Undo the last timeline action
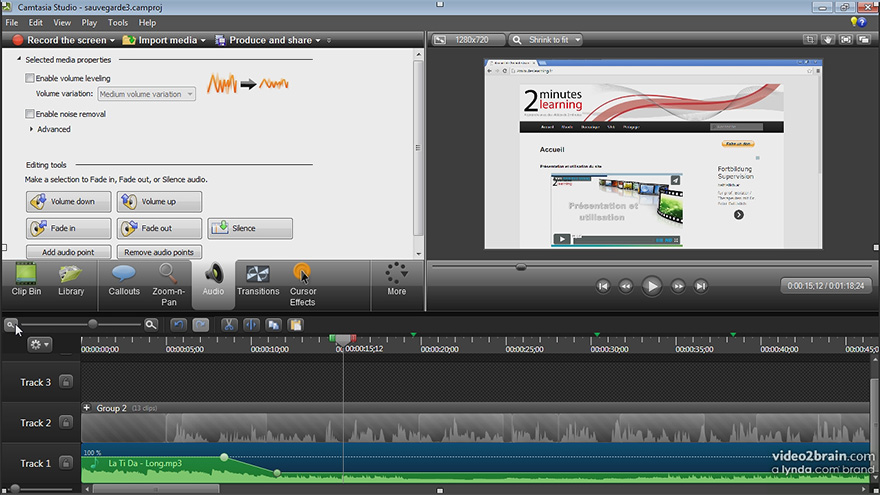This screenshot has width=880, height=495. [x=178, y=324]
